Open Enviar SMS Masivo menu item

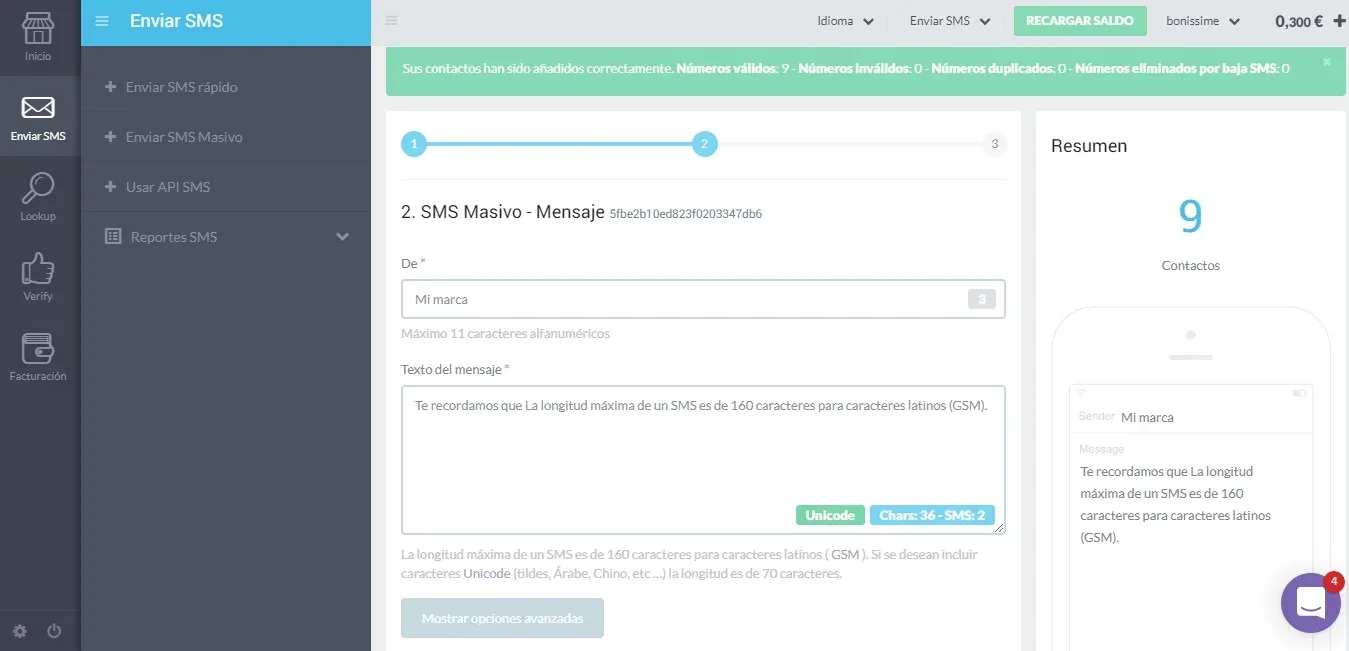click(x=184, y=137)
